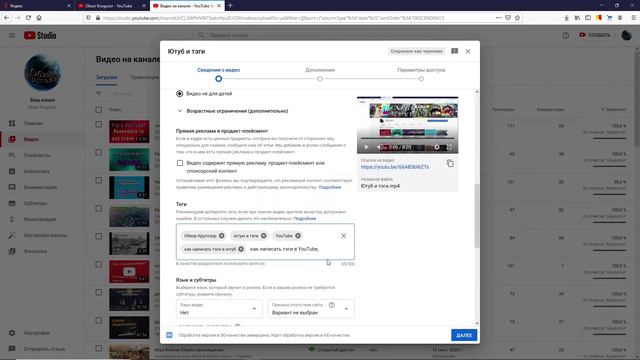Go to browser home page icon
Screen dimensions: 640x360
pos(39,18)
